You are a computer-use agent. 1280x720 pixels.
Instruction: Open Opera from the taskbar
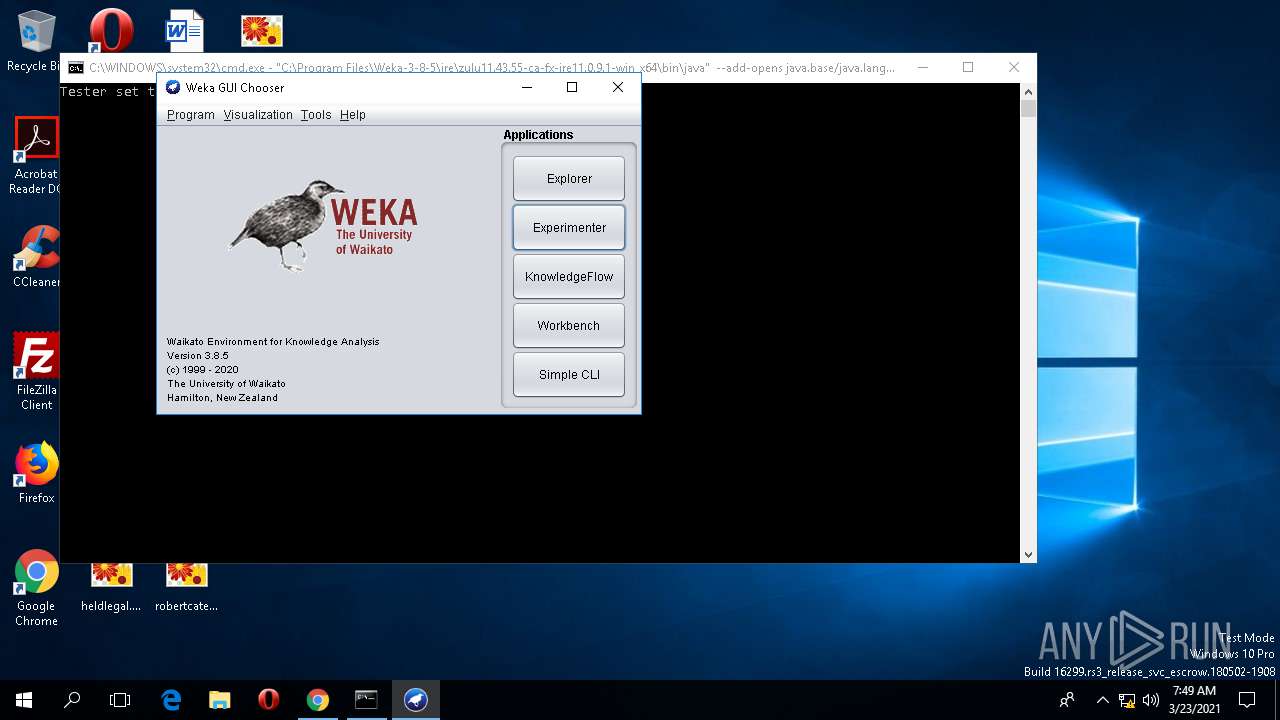tap(268, 700)
